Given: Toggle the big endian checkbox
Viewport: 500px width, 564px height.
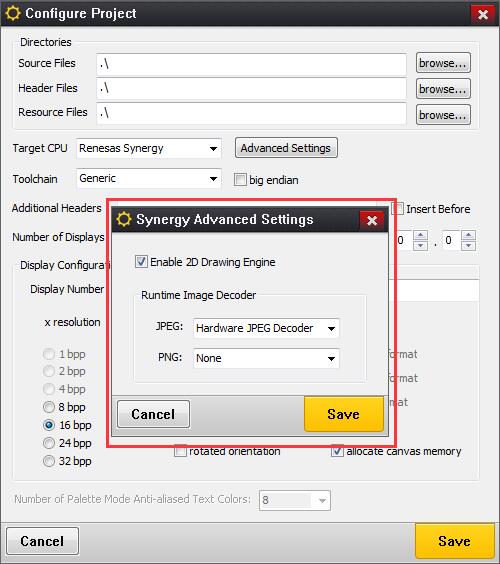Looking at the screenshot, I should coord(240,179).
